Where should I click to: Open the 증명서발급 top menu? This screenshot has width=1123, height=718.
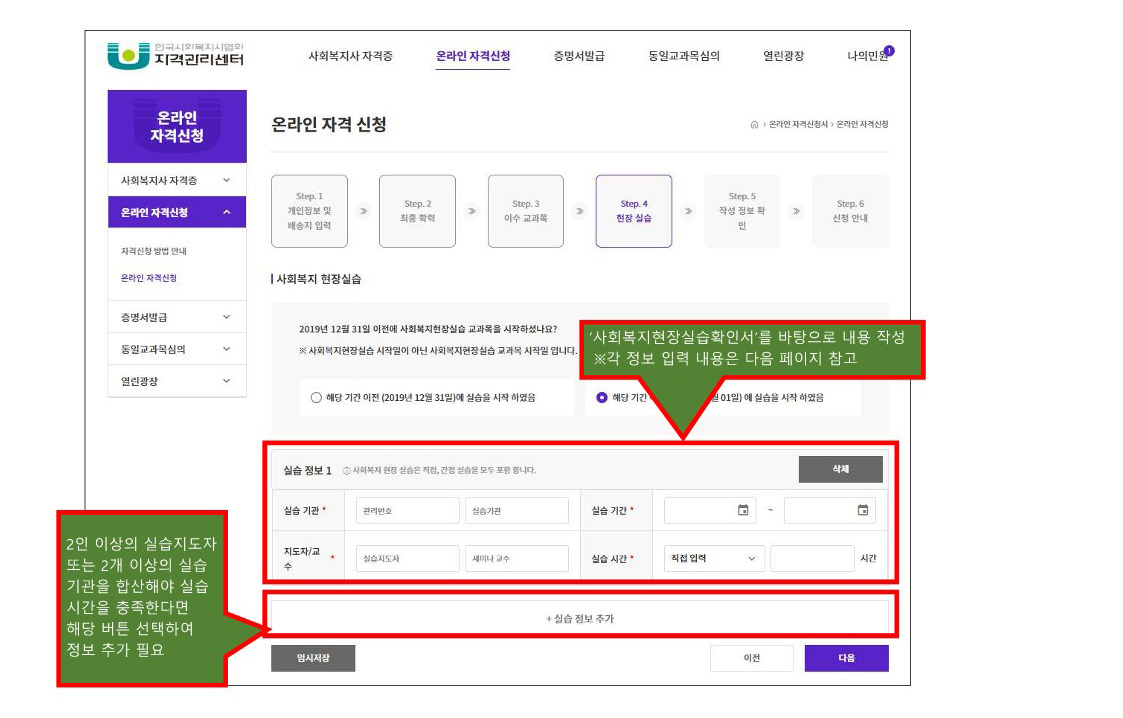[x=579, y=56]
